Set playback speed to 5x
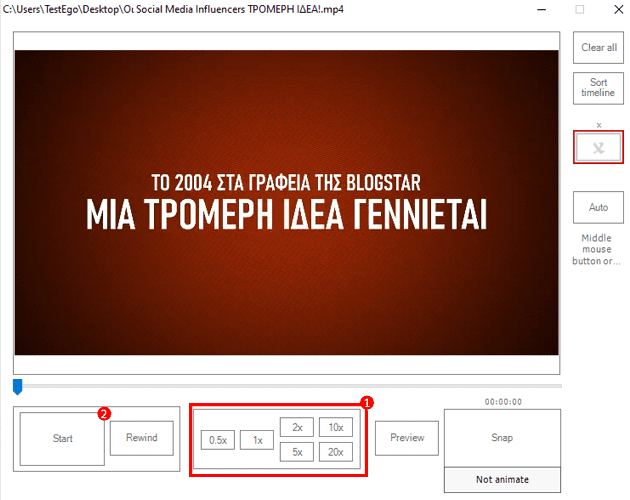The width and height of the screenshot is (630, 500). pos(297,452)
